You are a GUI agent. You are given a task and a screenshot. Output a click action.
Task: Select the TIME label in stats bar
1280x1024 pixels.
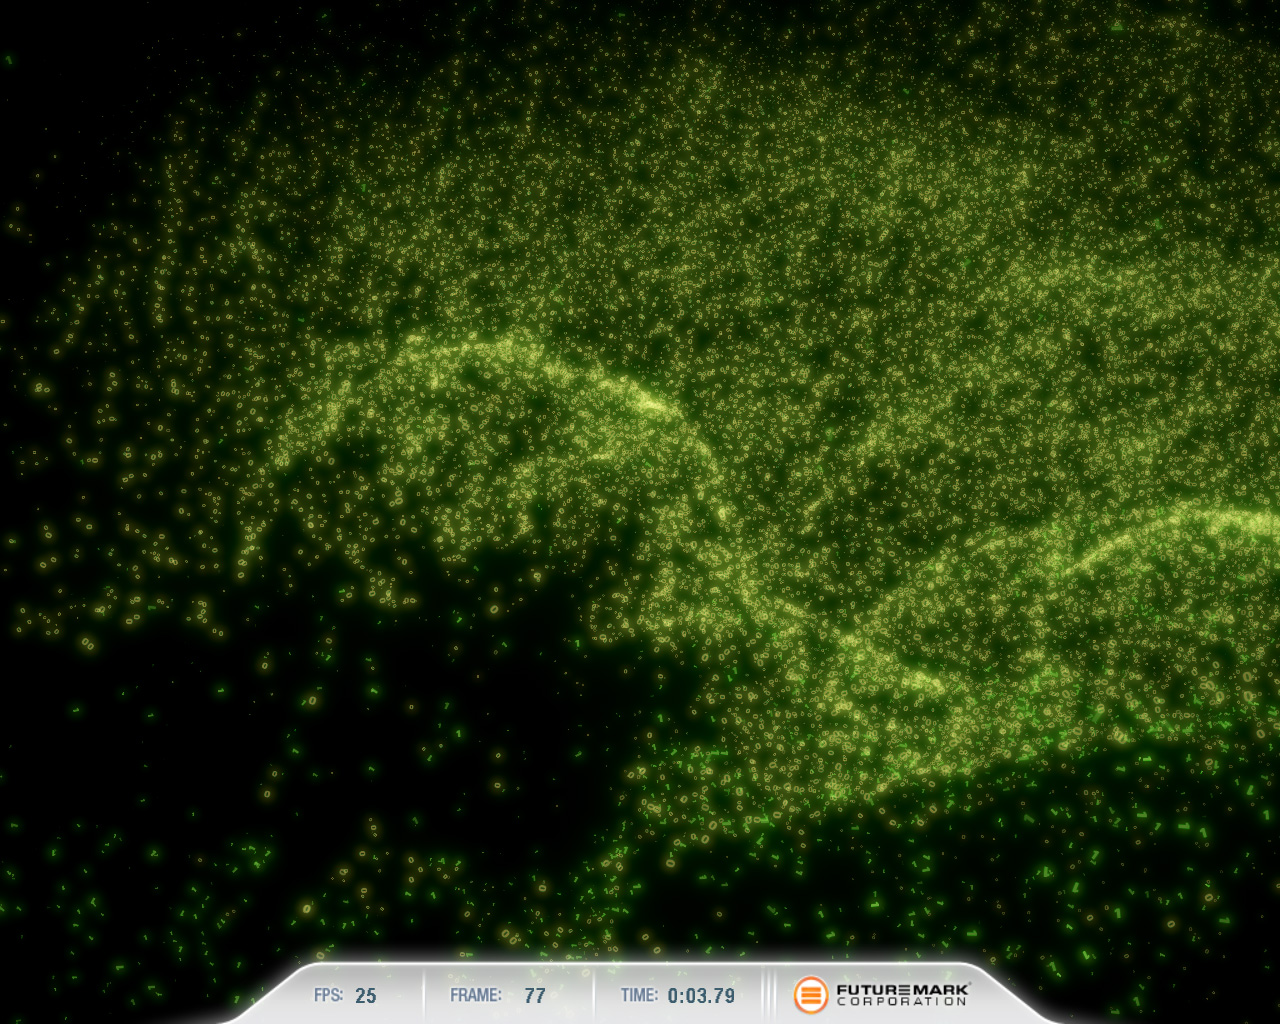coord(639,996)
